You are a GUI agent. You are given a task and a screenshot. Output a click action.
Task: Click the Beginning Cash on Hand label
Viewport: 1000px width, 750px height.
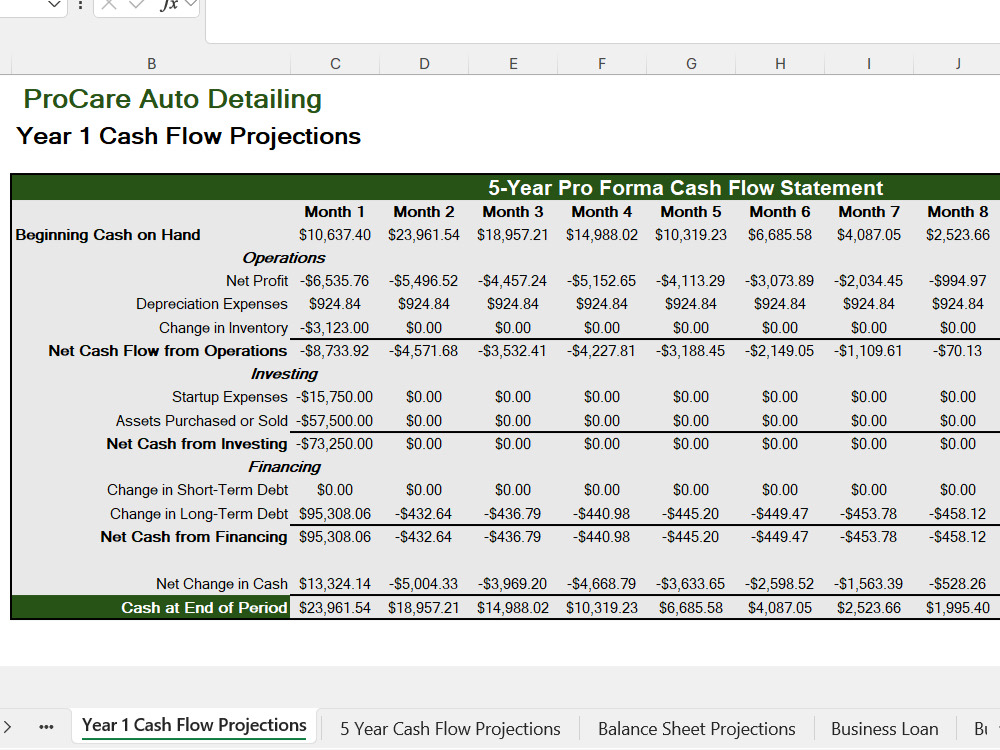coord(108,235)
